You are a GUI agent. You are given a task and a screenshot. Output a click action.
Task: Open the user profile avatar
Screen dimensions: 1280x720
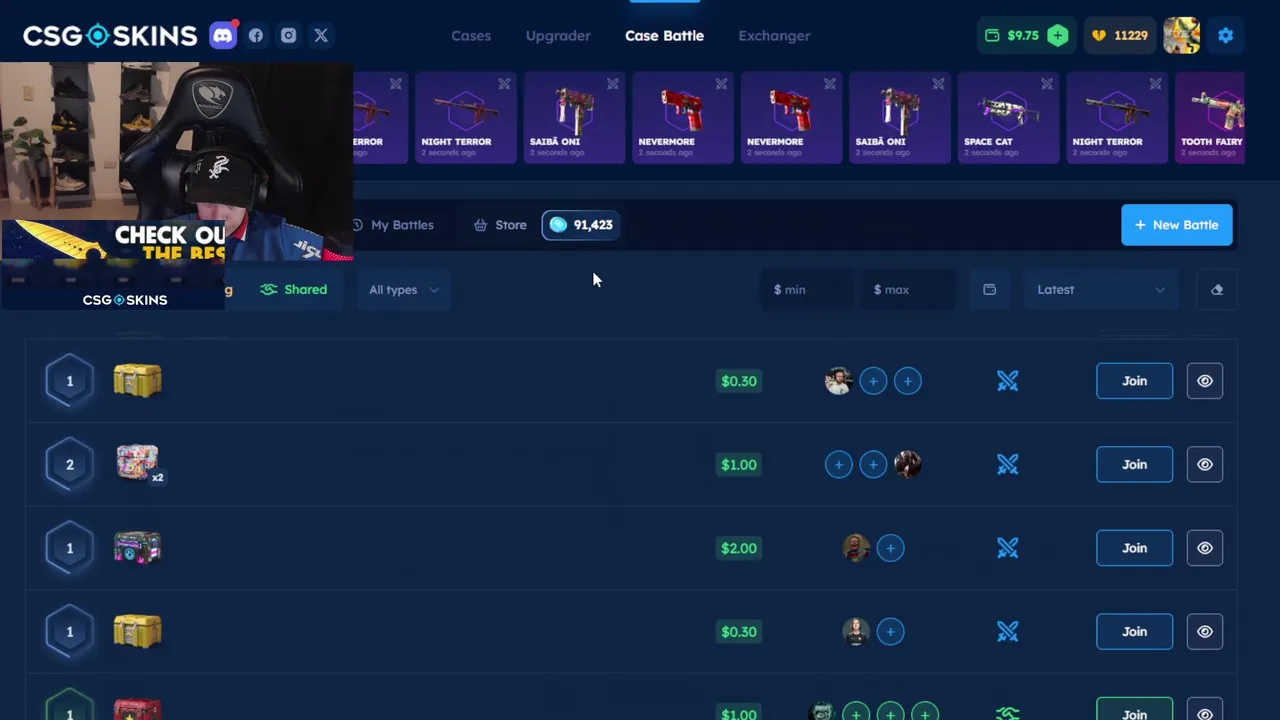1181,35
